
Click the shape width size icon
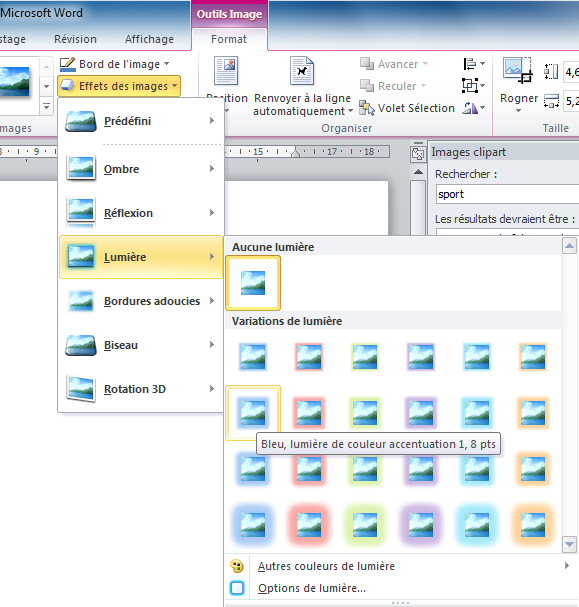click(551, 101)
